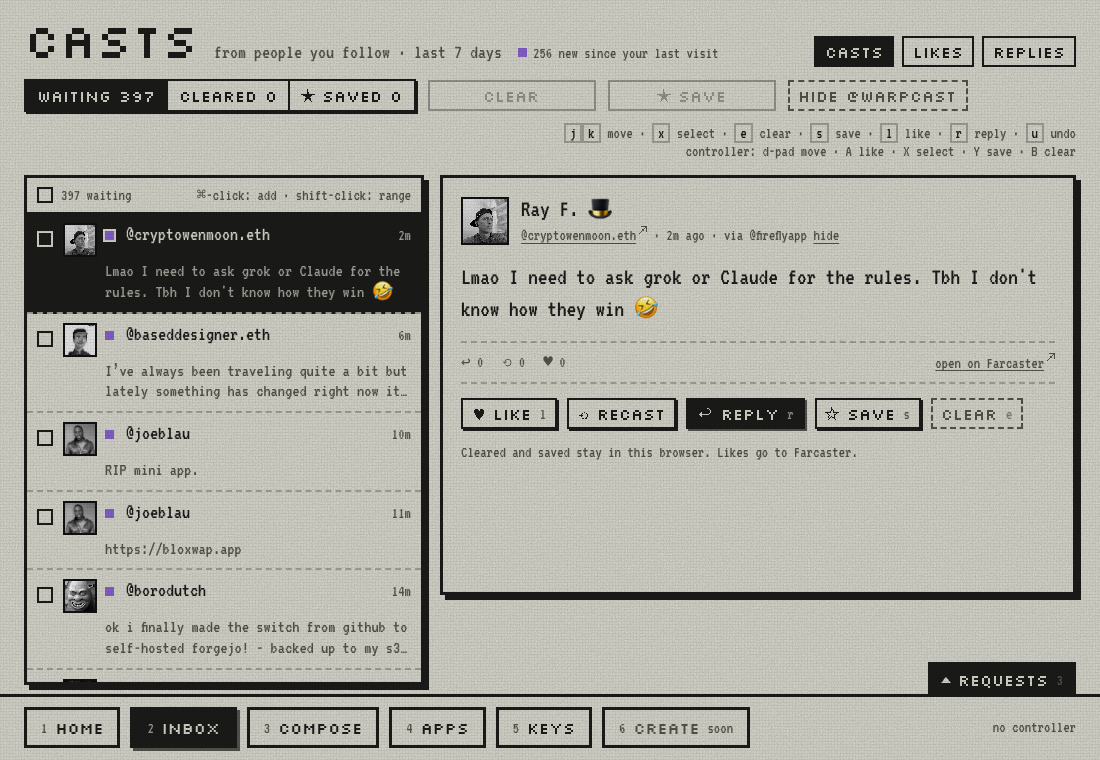
Task: Open the @baseddesigner.eth cast about traveling
Action: tap(224, 362)
